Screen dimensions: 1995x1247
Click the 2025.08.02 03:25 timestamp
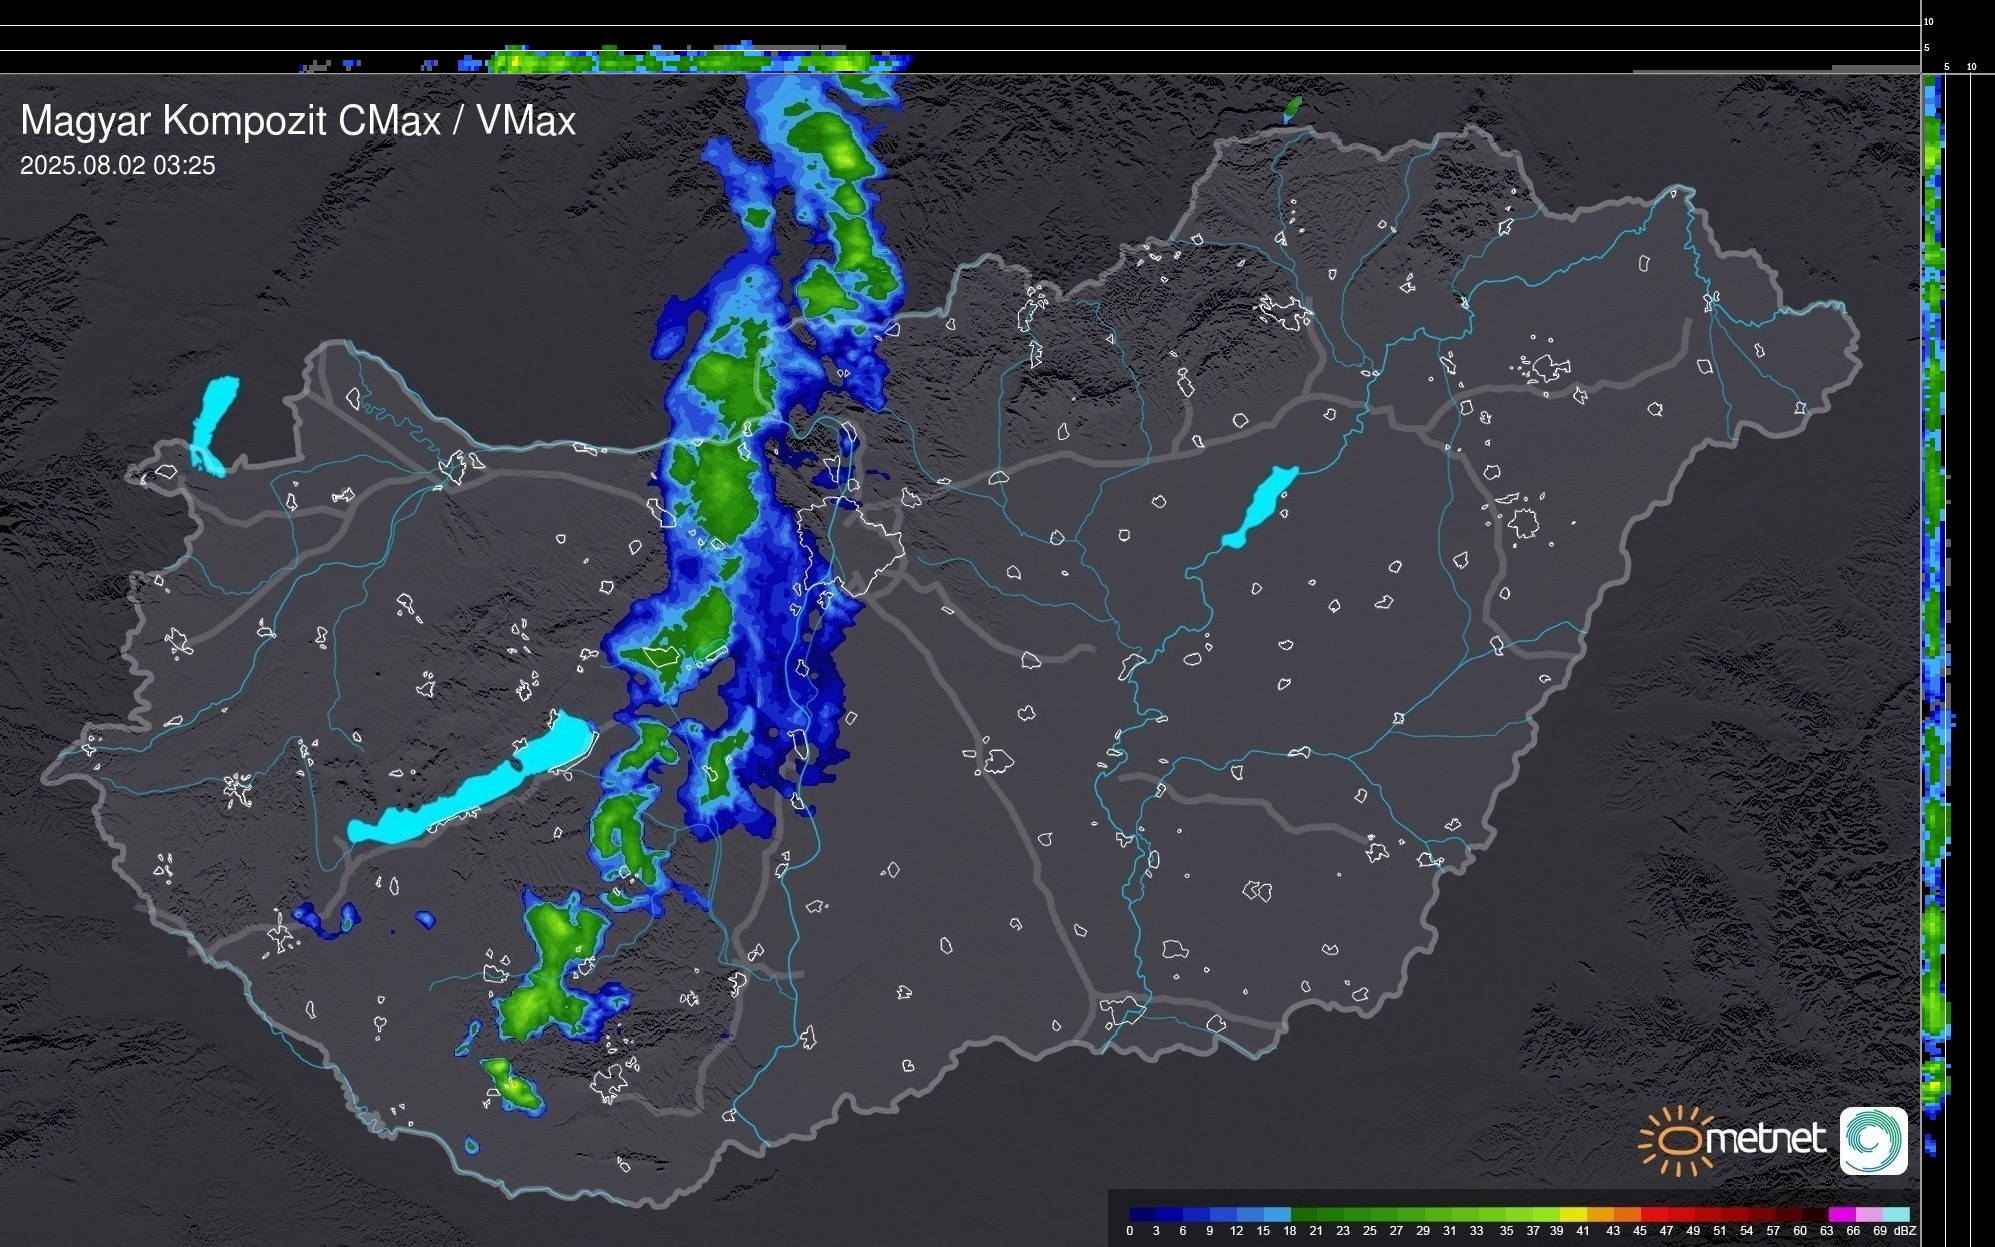118,166
